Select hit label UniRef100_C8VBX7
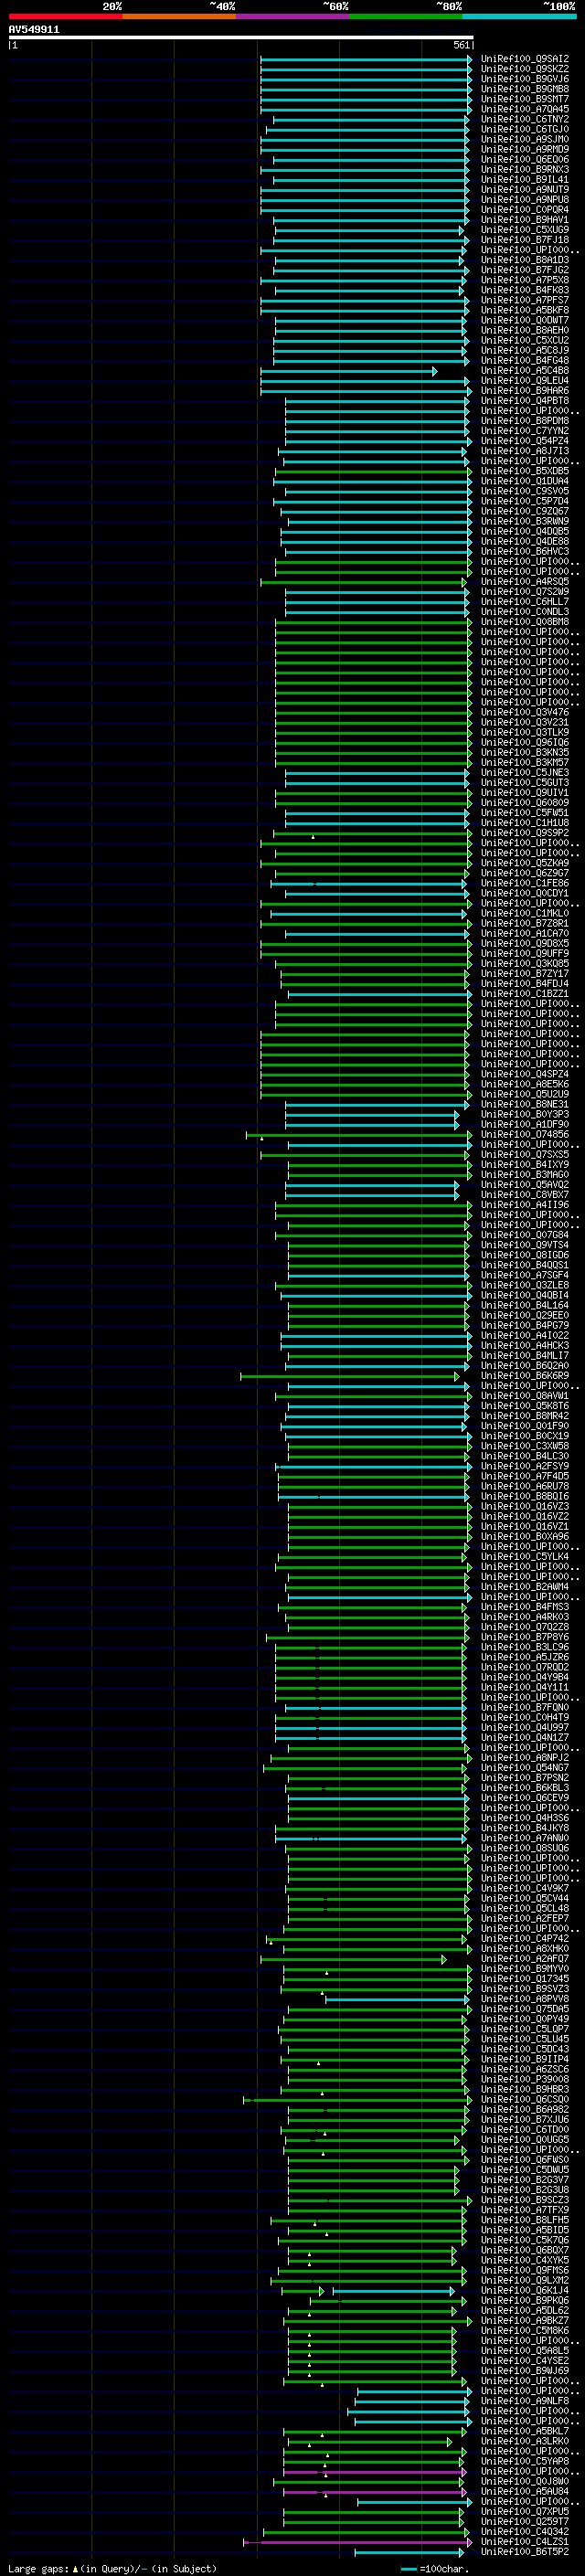Screen dimensions: 585x2576 coord(525,1195)
